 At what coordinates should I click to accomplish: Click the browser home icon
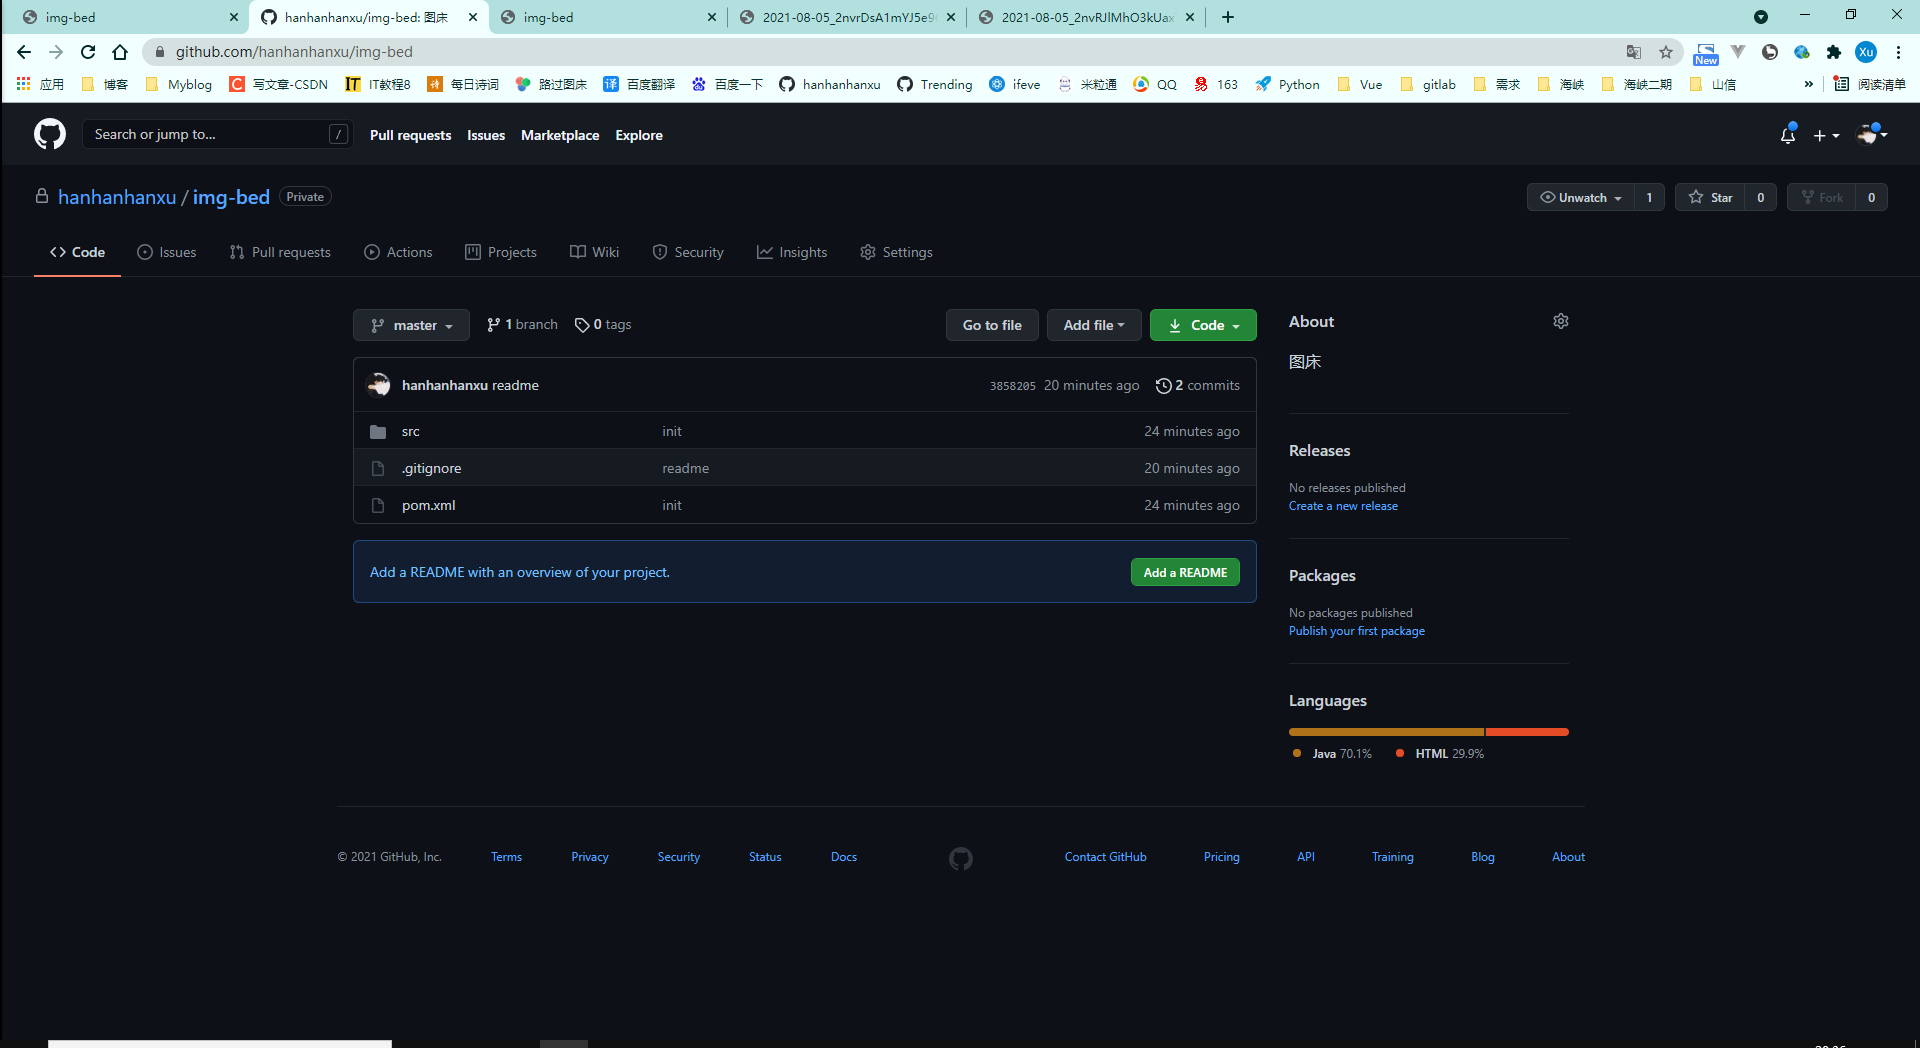click(x=120, y=52)
